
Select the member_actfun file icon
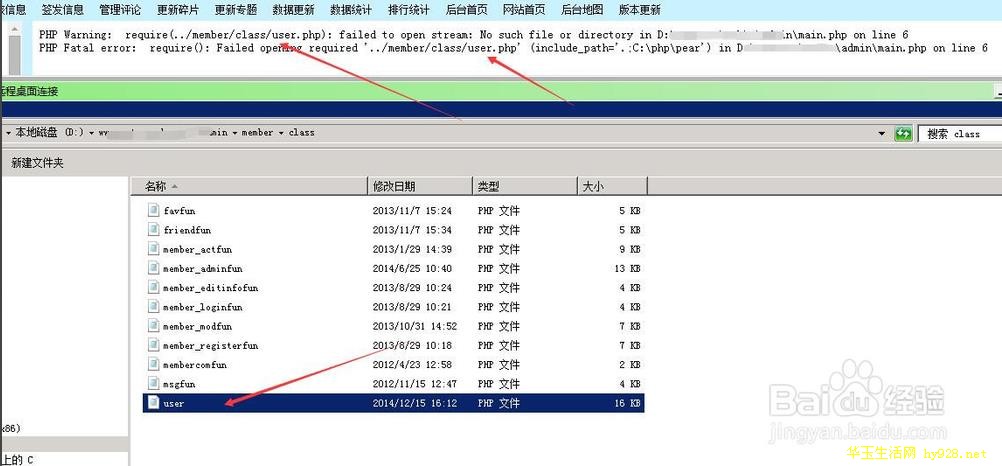coord(153,249)
